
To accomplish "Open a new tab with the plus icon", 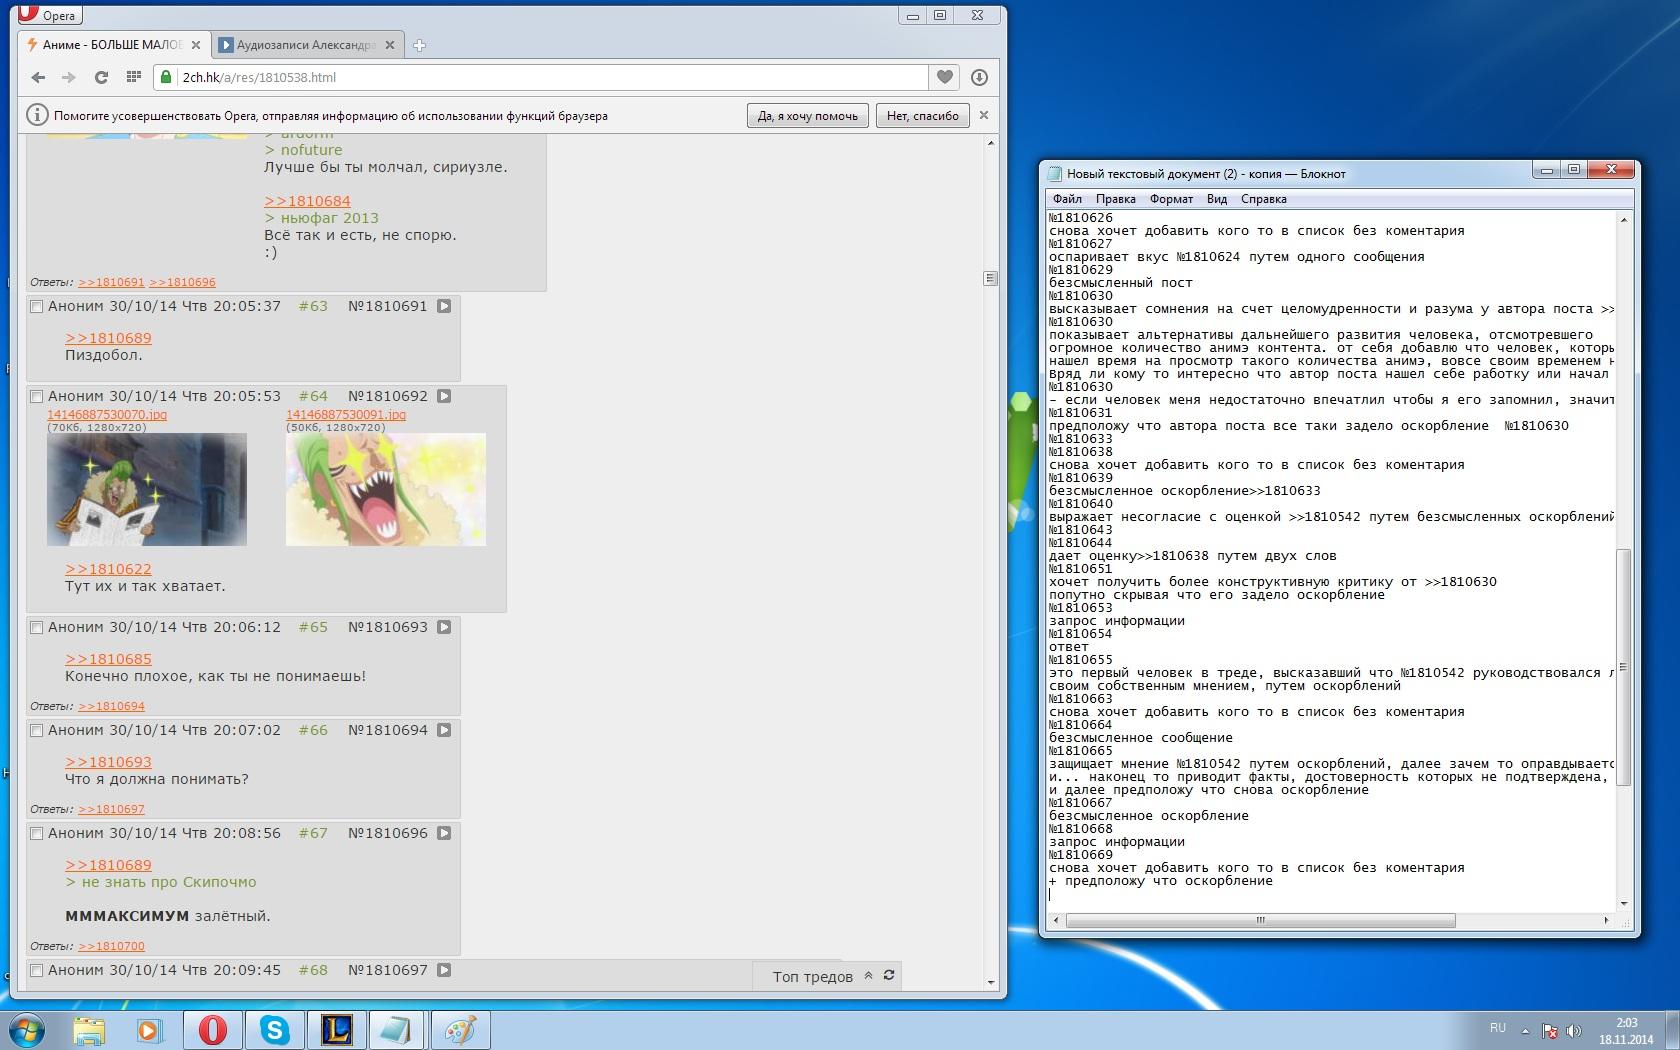I will click(419, 45).
